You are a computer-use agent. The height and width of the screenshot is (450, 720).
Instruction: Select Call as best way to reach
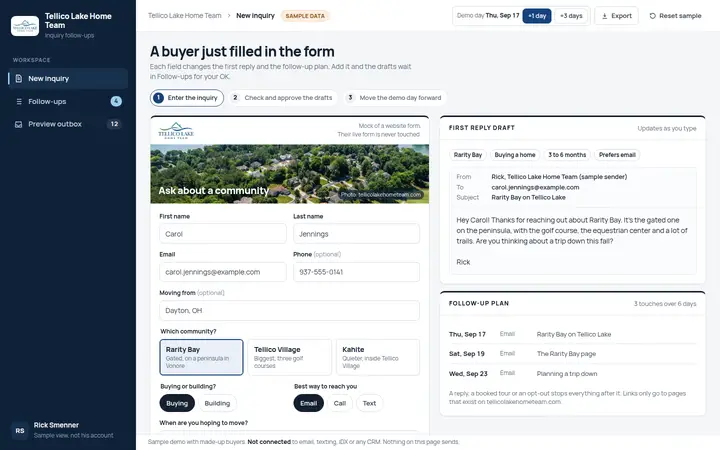point(340,403)
